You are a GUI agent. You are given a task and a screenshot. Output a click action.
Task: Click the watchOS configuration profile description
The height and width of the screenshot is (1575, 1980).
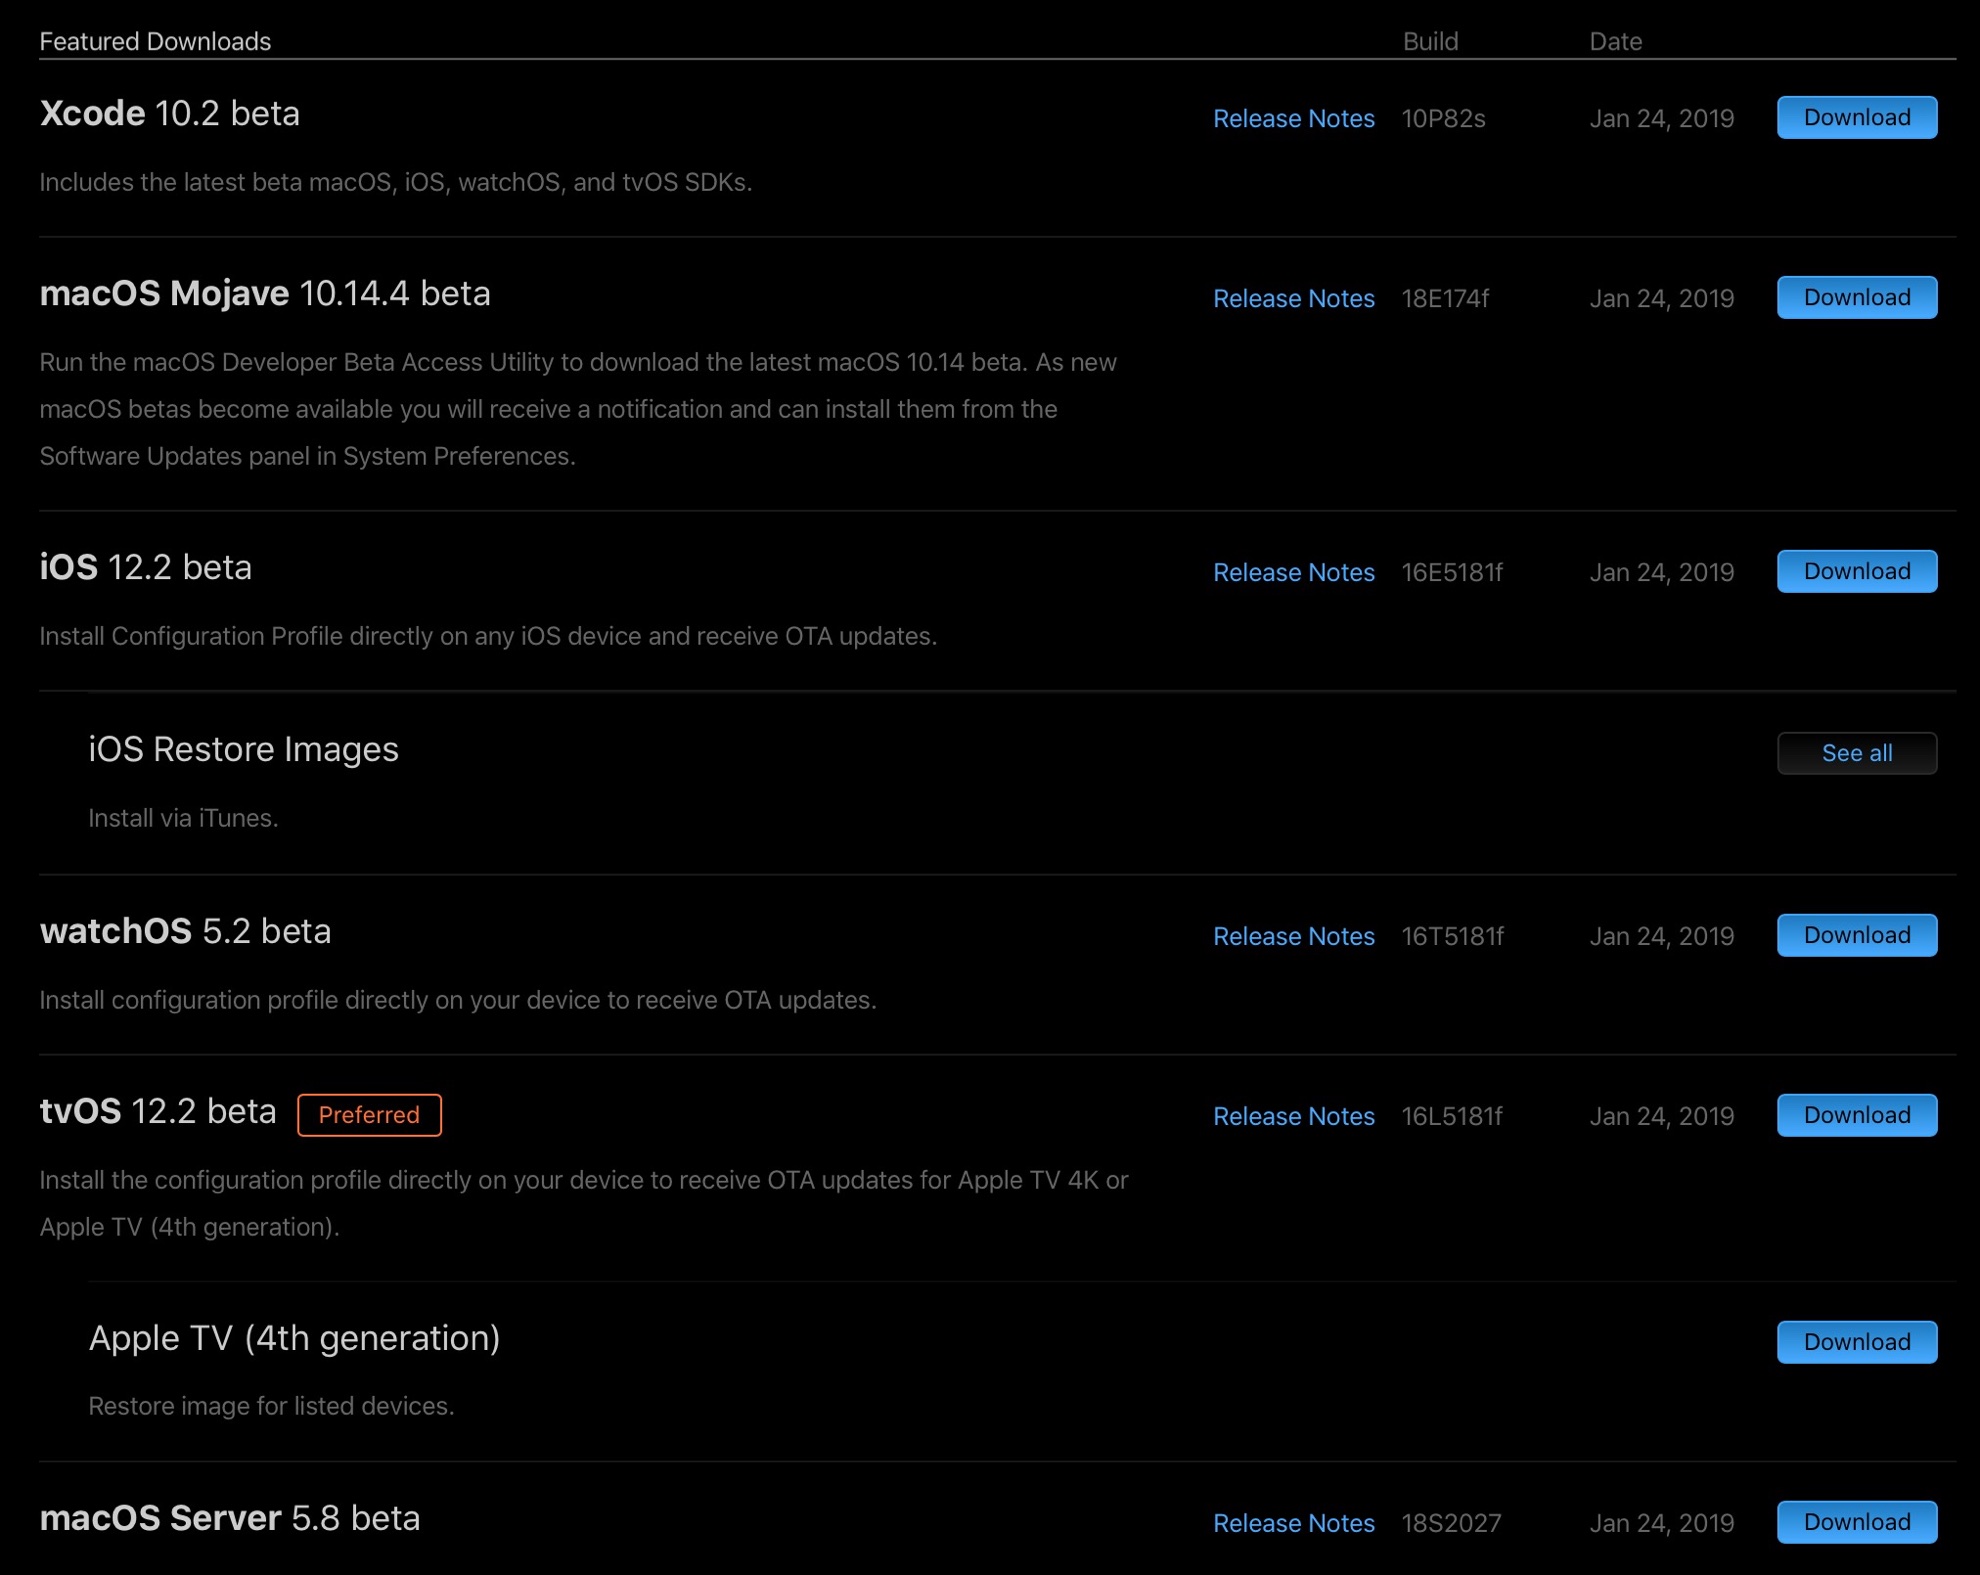(x=458, y=1000)
